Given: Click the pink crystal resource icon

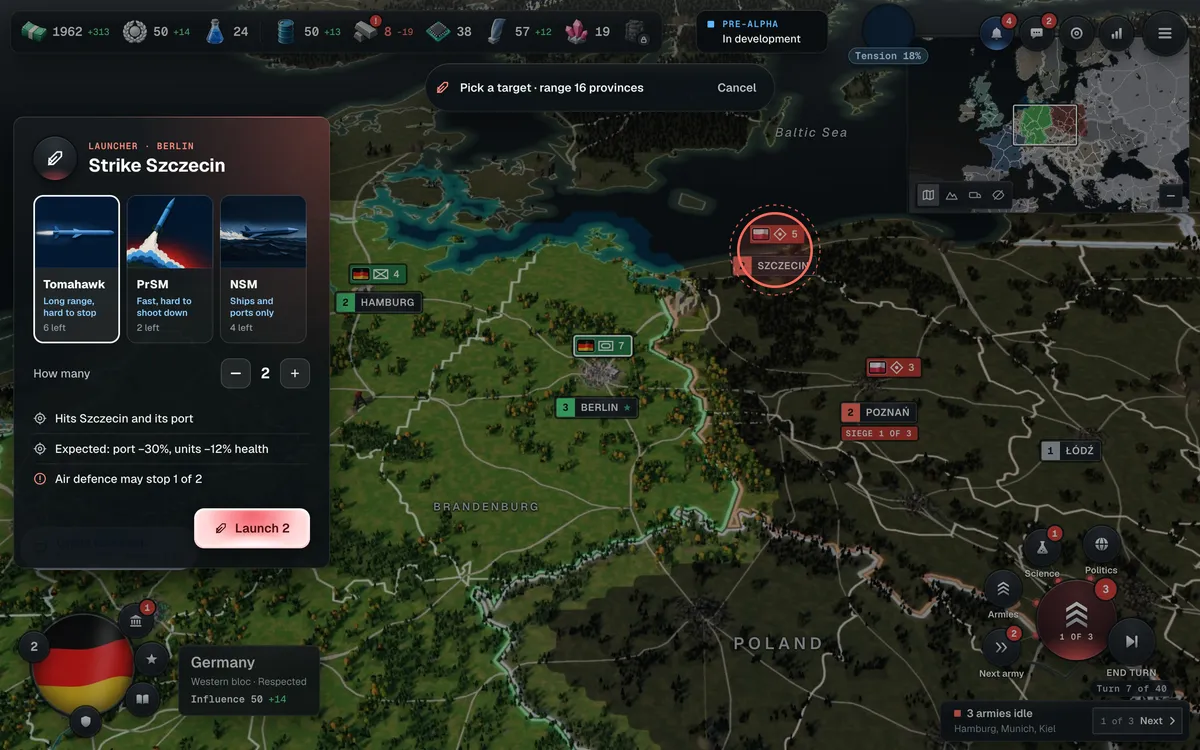Looking at the screenshot, I should (x=577, y=32).
